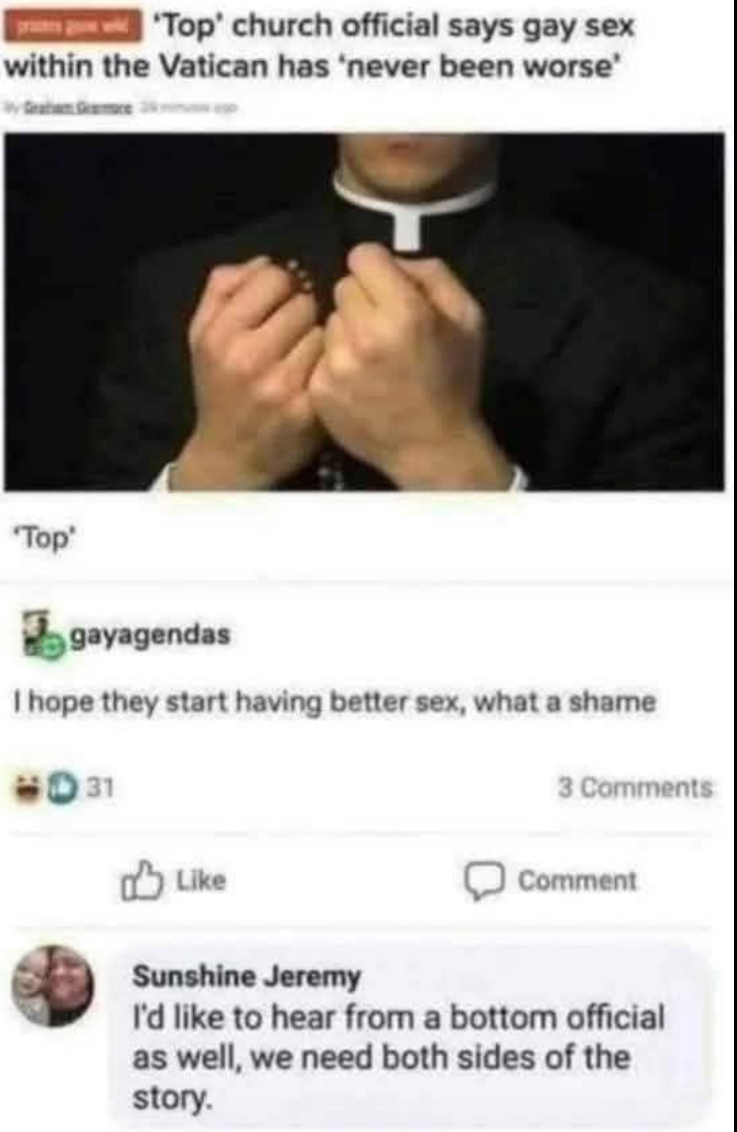This screenshot has height=1132, width=737.
Task: Open Sunshine Jeremy's profile name
Action: coord(246,976)
